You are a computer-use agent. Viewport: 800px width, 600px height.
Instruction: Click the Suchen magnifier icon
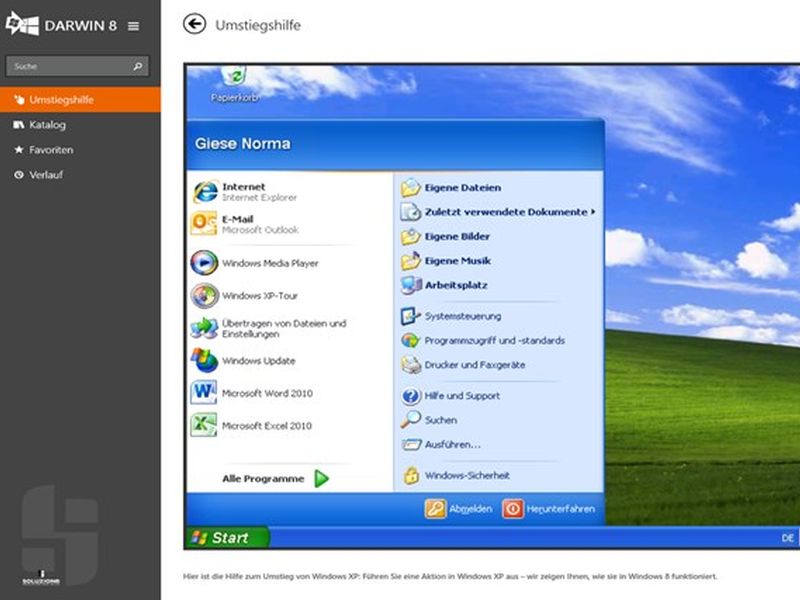tap(410, 420)
